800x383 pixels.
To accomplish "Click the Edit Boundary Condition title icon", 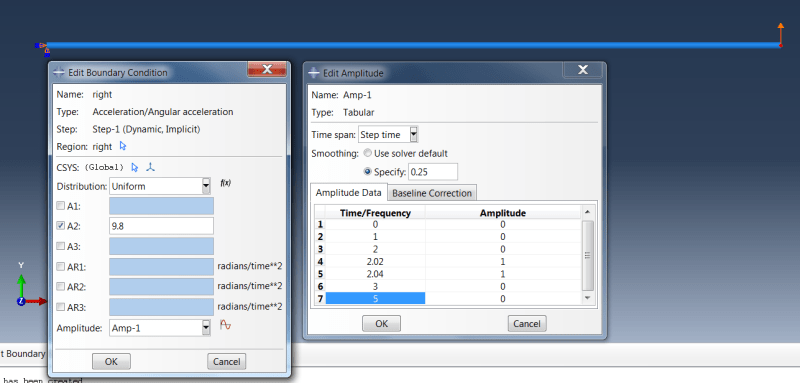I will coord(59,72).
